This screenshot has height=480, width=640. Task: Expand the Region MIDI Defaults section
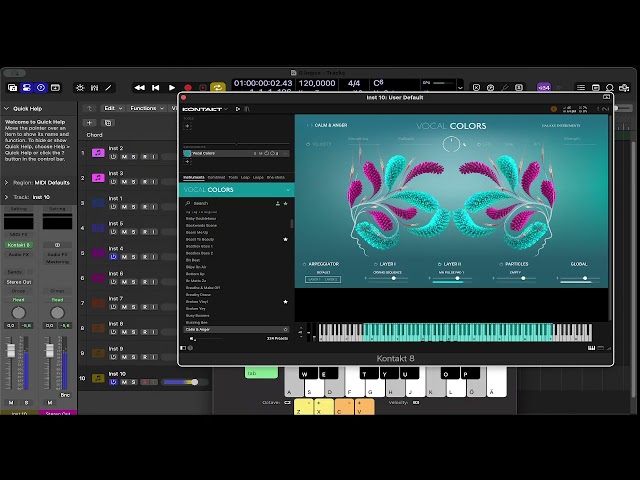point(7,182)
